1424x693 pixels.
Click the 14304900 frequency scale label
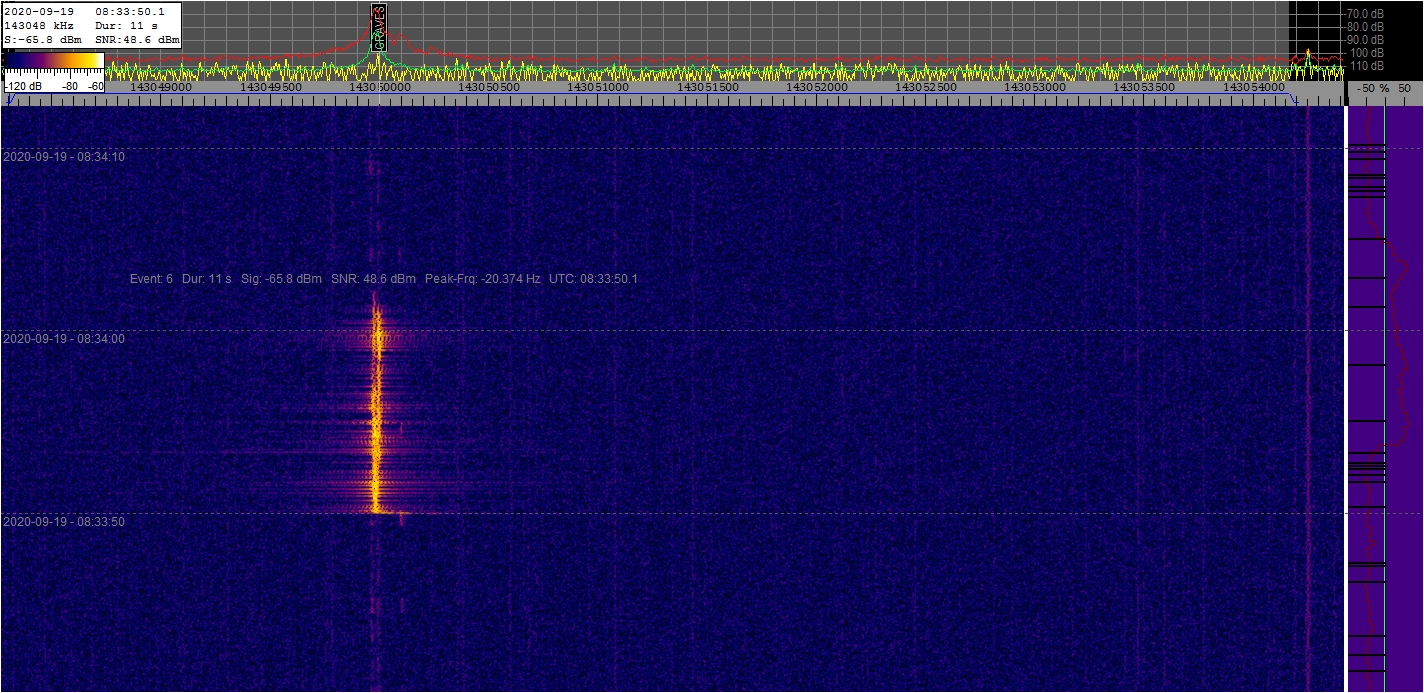161,88
